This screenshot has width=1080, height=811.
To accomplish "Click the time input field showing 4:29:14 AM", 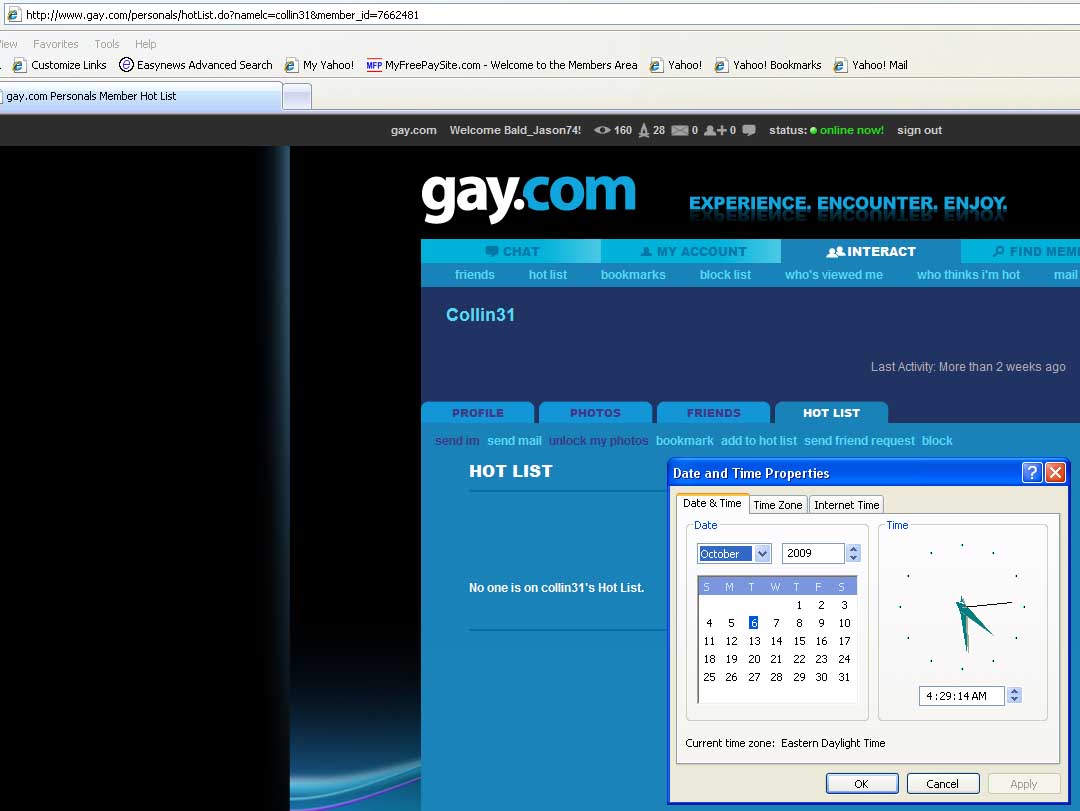I will coord(960,696).
